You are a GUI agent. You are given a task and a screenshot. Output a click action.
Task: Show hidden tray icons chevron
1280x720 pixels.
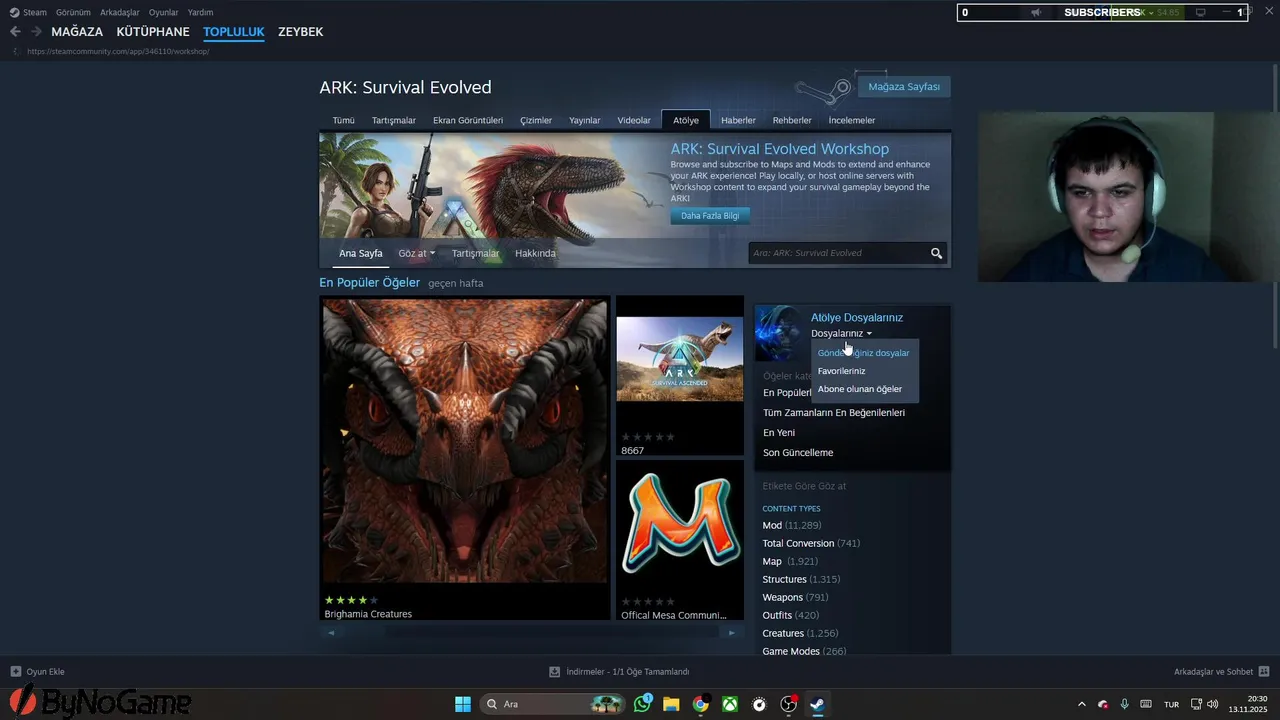pos(1081,704)
